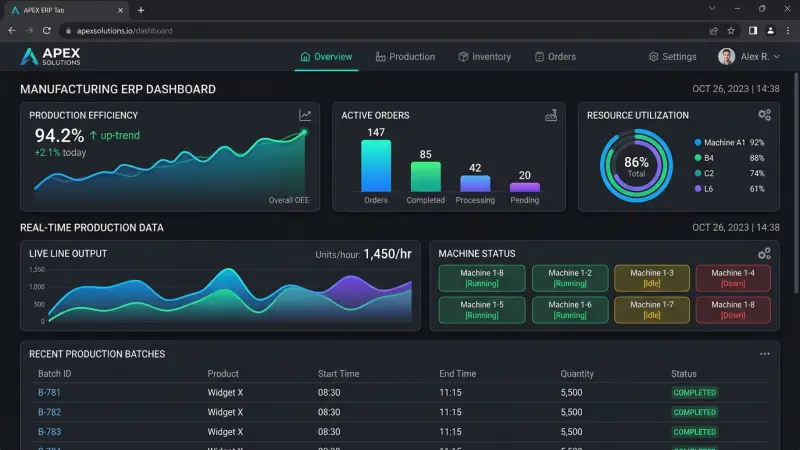This screenshot has width=800, height=450.
Task: Click the Quantity column header
Action: point(577,373)
